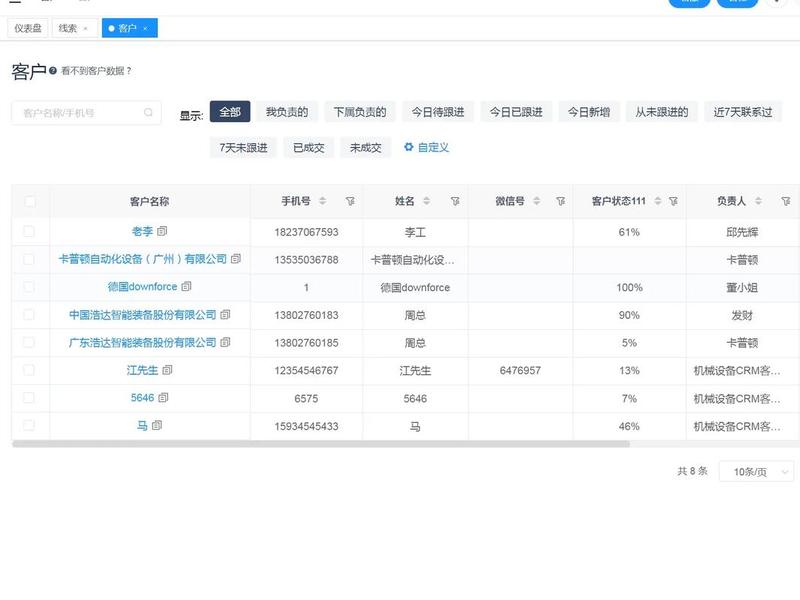Image resolution: width=800 pixels, height=600 pixels.
Task: Filter by 从未跟进的
Action: [x=662, y=112]
